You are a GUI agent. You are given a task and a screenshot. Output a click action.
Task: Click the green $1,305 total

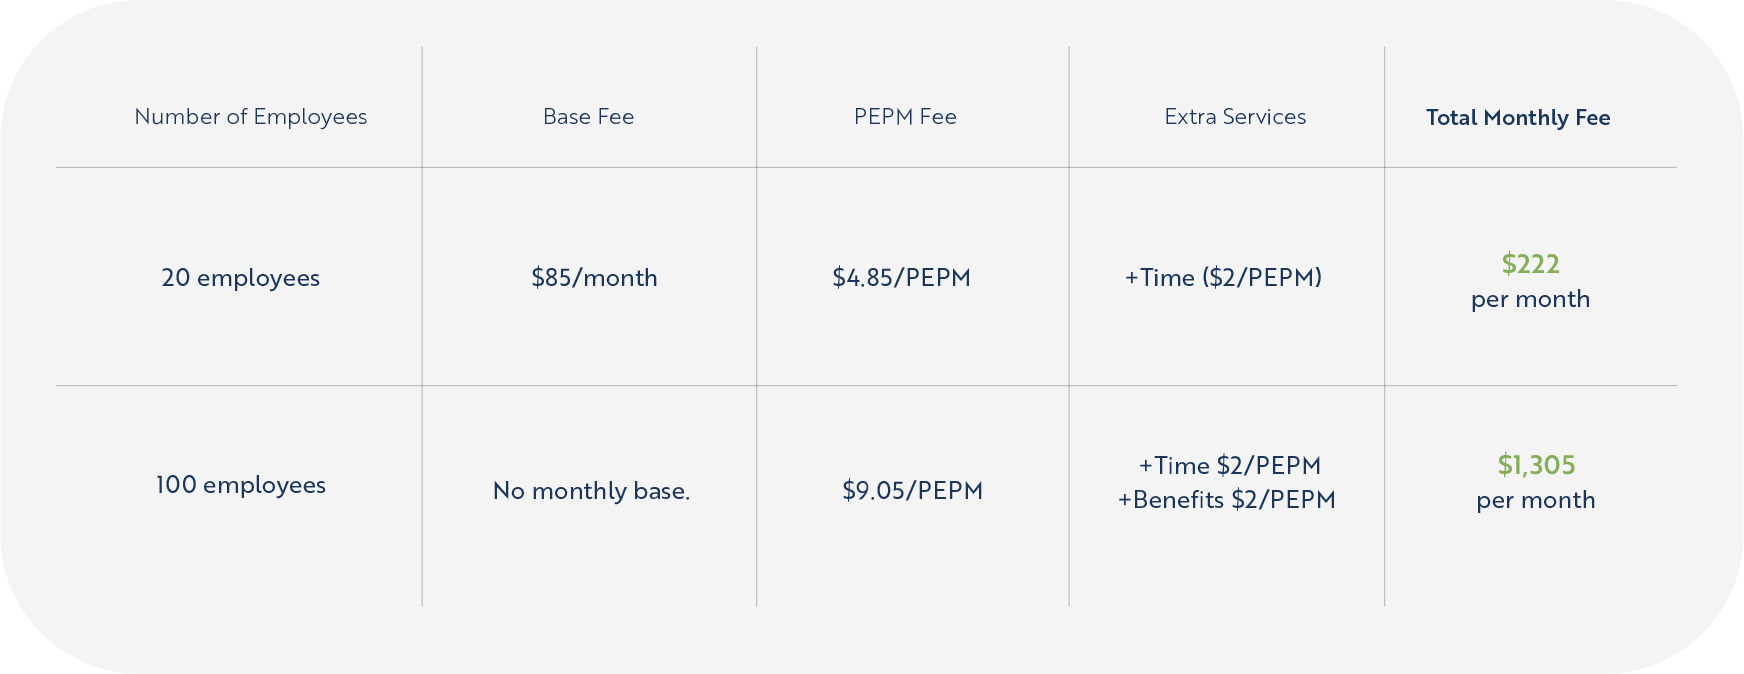point(1536,465)
